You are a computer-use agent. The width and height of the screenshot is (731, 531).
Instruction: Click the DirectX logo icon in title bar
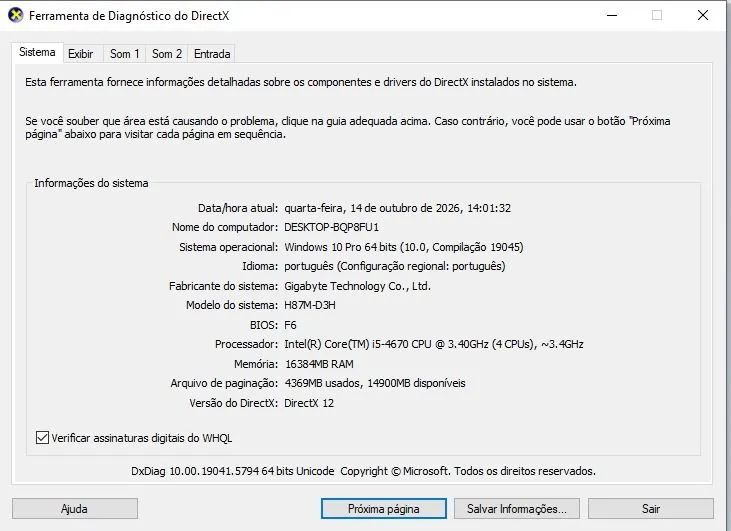coord(15,15)
